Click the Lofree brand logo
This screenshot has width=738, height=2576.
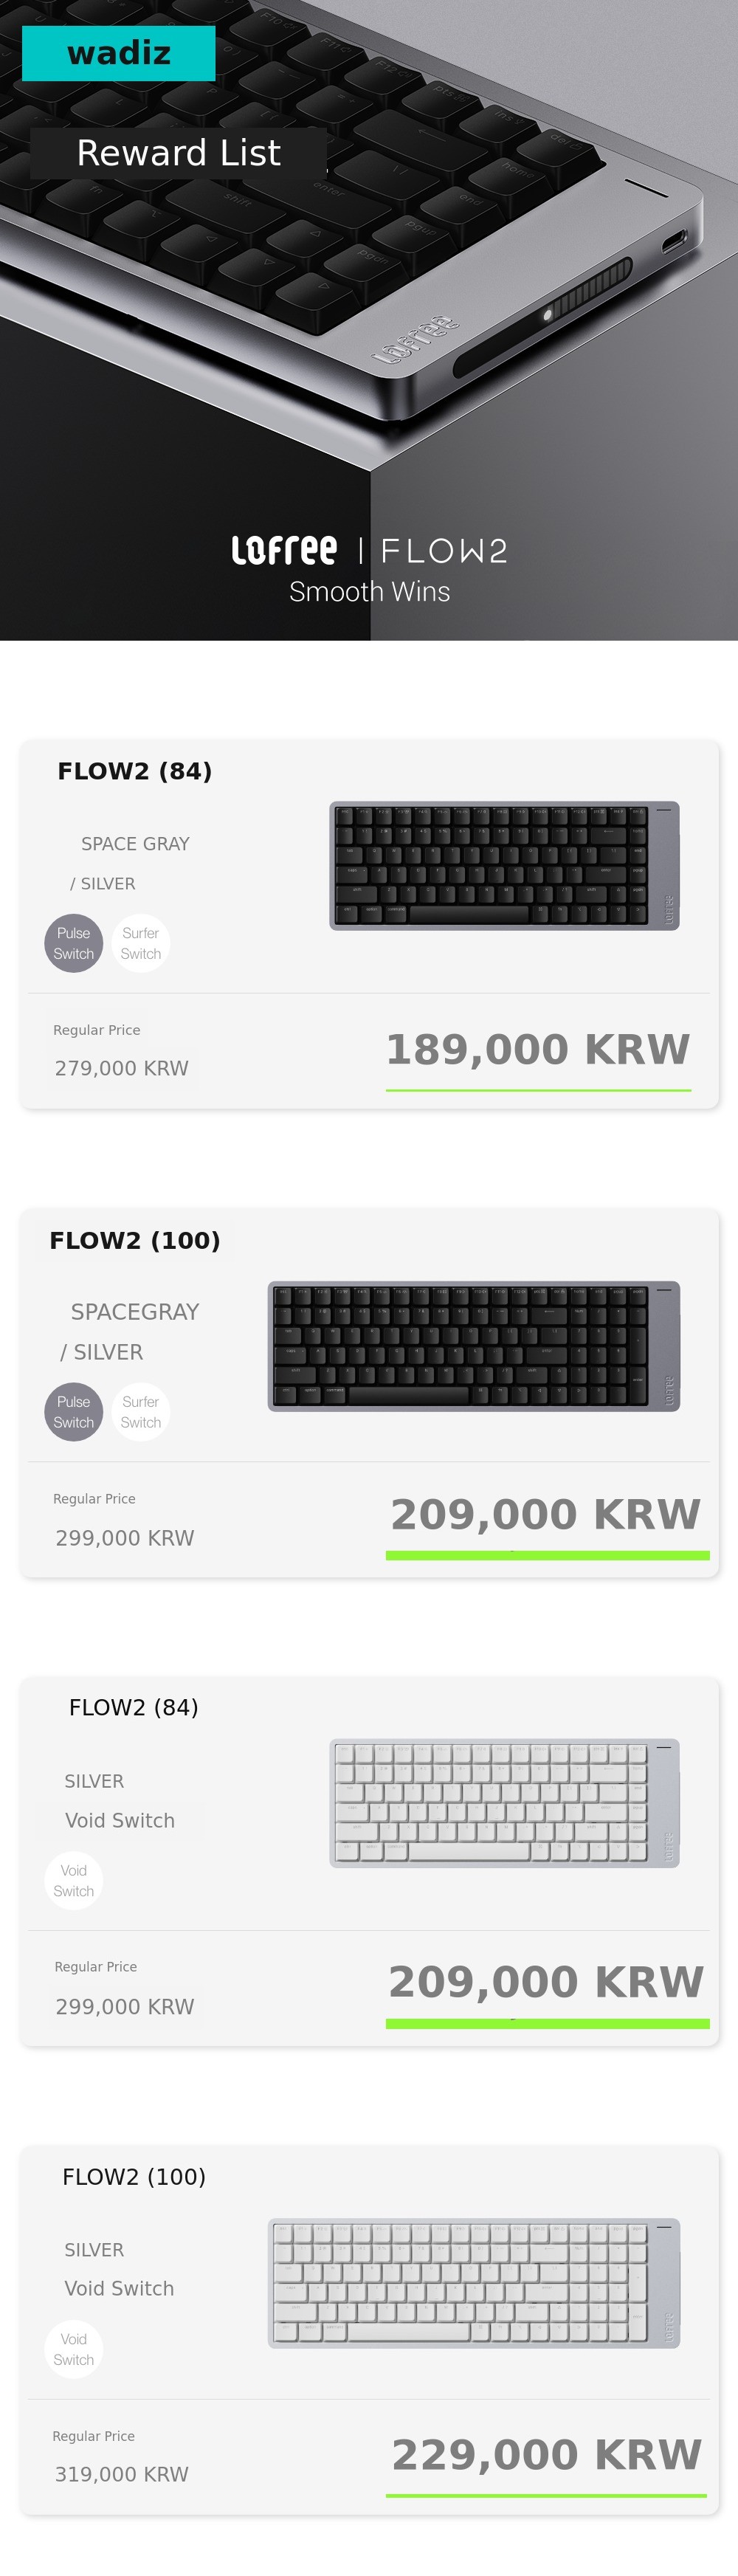284,550
